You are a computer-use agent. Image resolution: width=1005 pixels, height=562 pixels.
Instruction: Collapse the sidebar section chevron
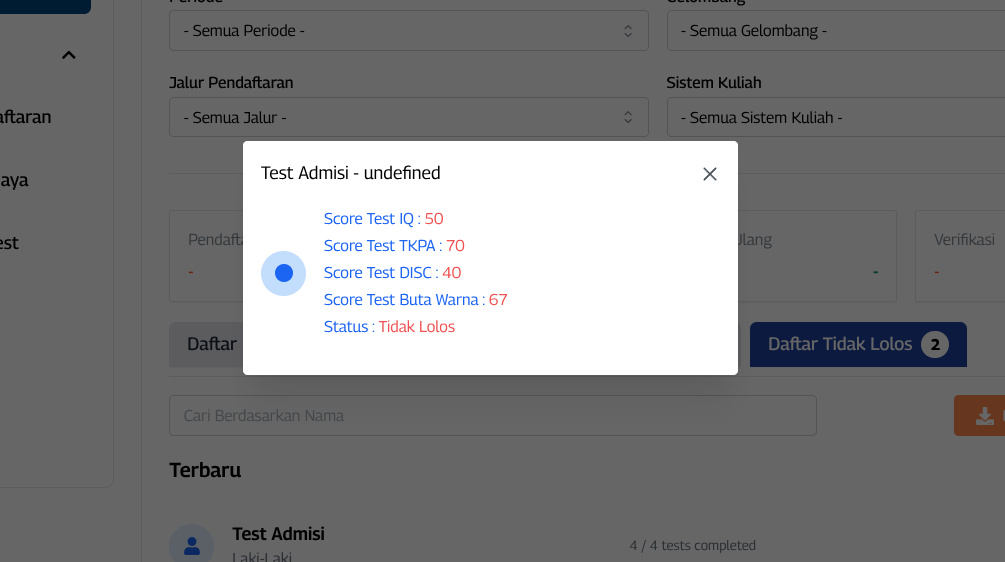tap(68, 56)
